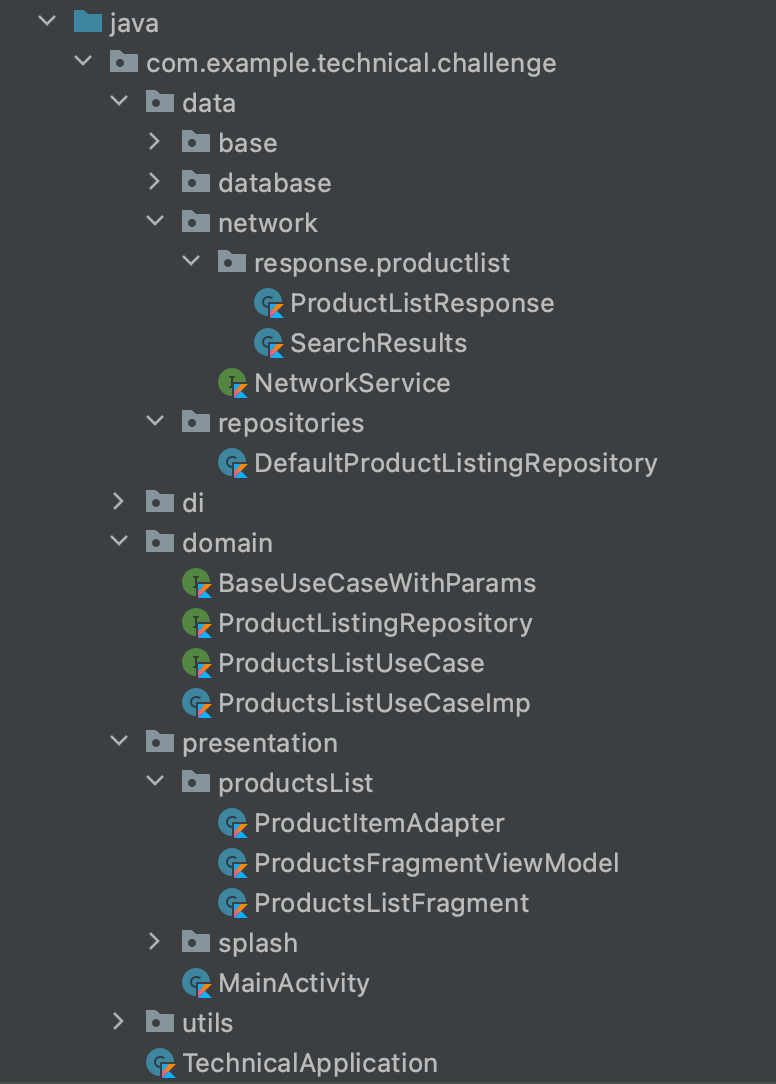Click the response.productlist package icon

pos(232,263)
